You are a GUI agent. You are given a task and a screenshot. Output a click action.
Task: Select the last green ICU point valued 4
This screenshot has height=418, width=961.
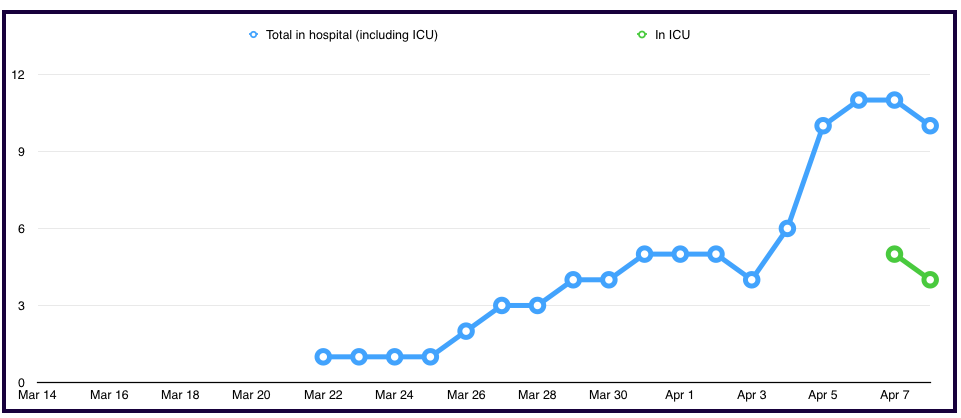tap(930, 280)
